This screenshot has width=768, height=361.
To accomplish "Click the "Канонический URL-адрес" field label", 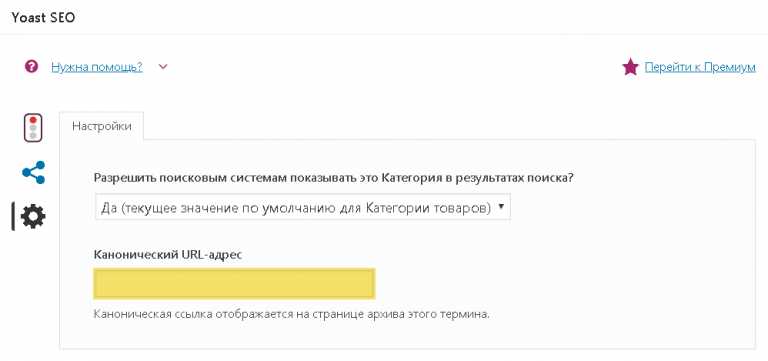I will 168,255.
